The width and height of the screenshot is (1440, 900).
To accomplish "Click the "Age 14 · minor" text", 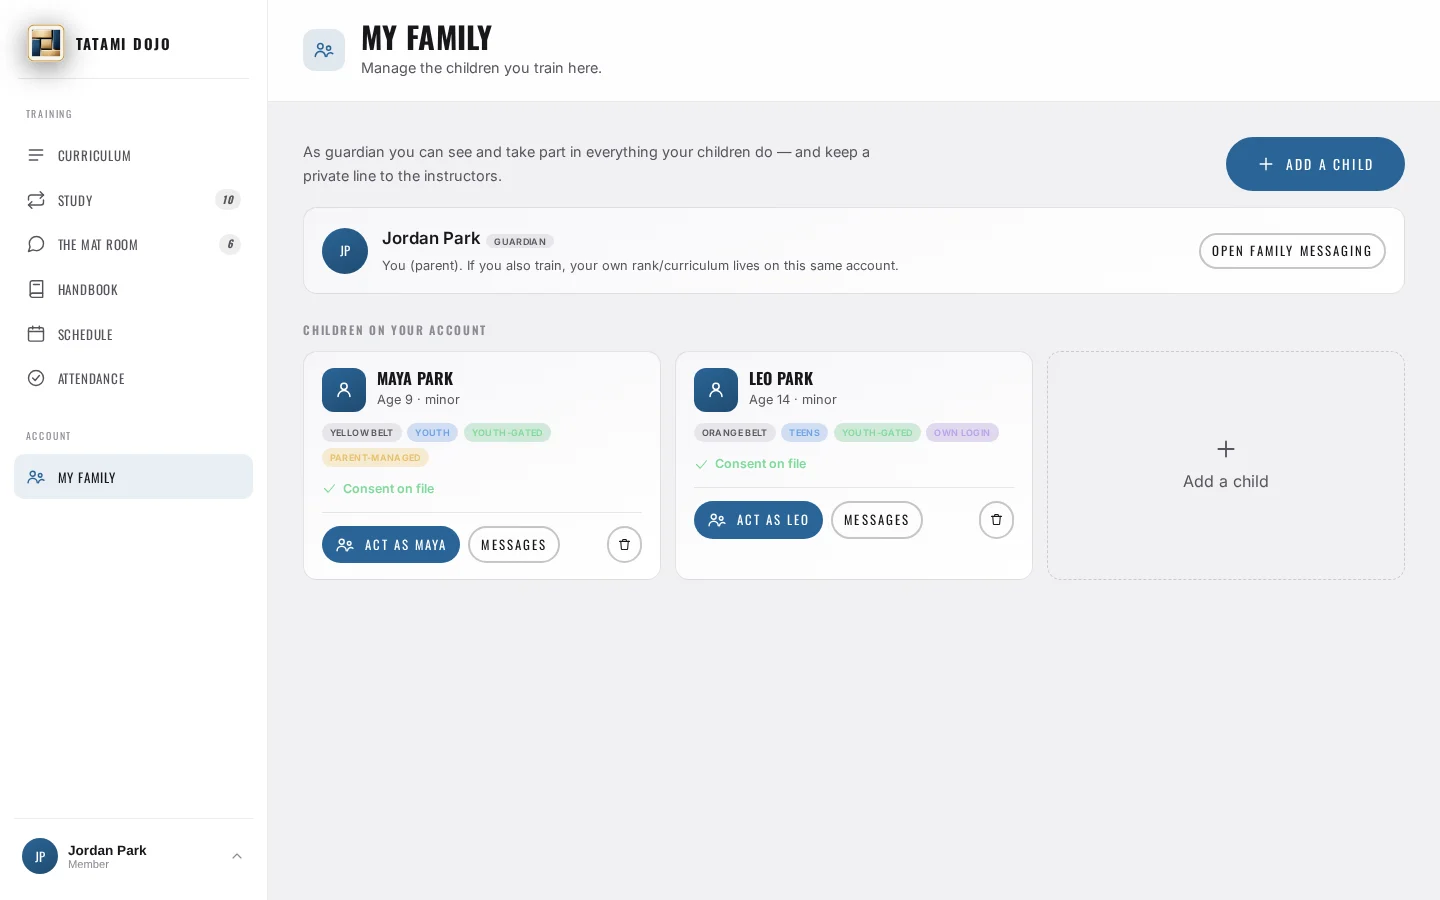I will click(793, 400).
